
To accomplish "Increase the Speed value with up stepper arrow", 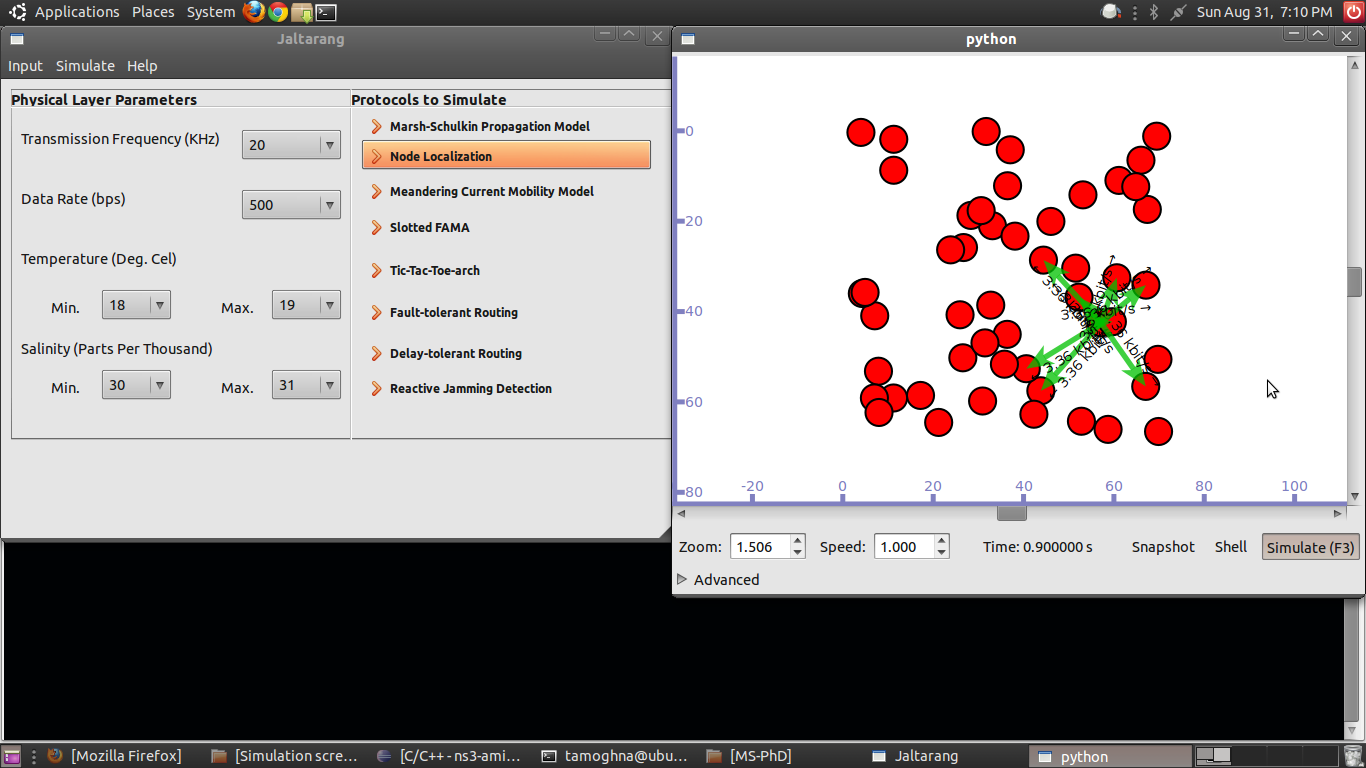I will pos(941,541).
